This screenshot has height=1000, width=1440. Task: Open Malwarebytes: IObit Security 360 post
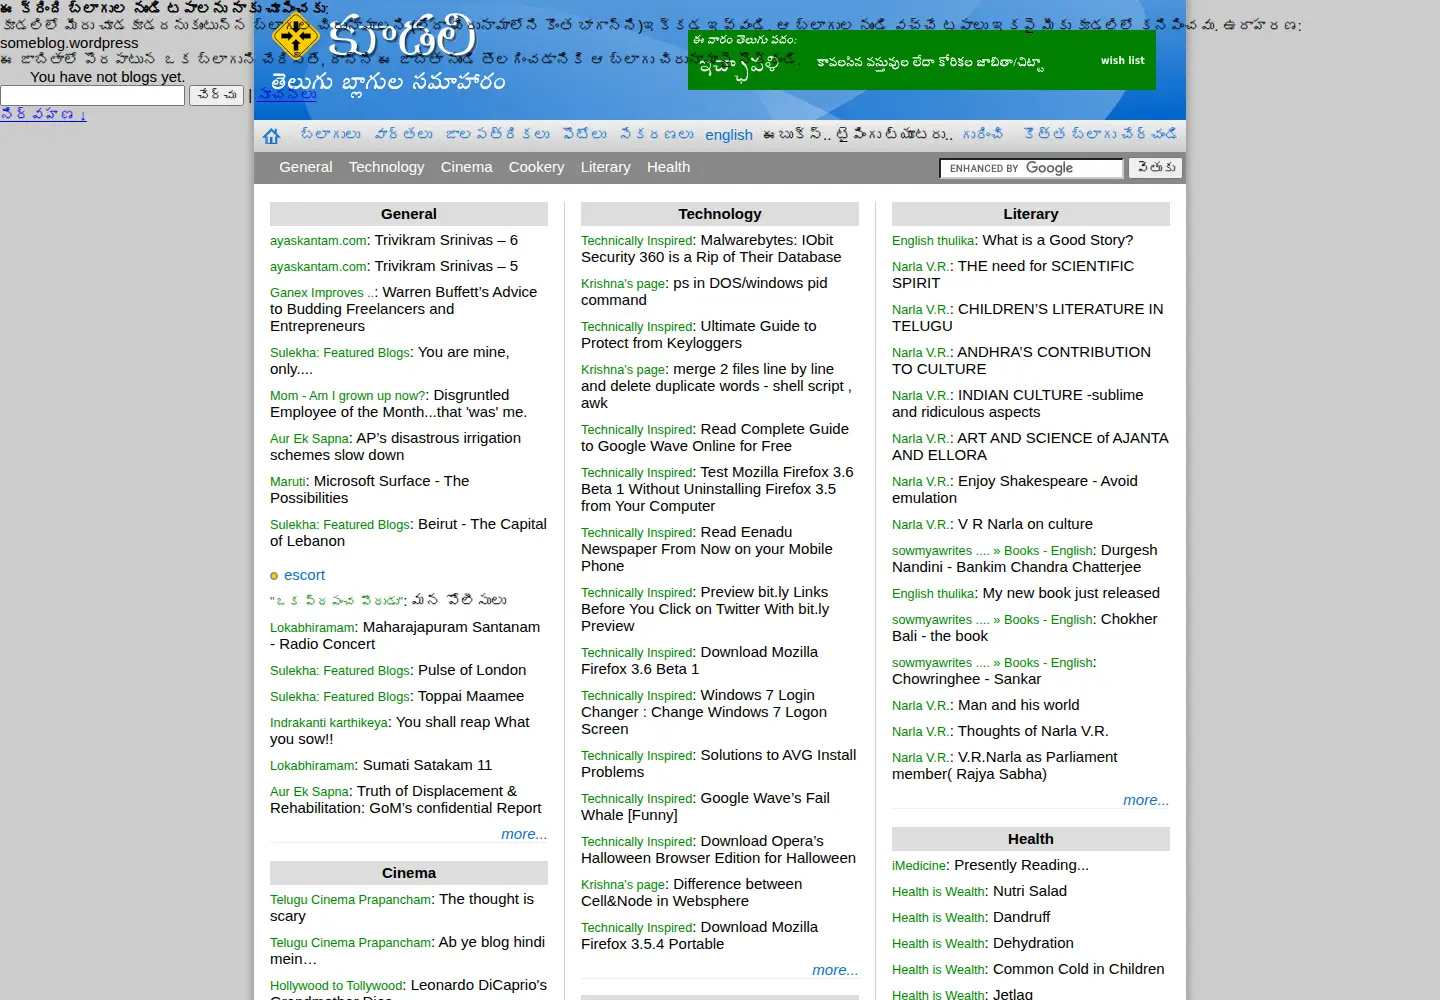(711, 249)
